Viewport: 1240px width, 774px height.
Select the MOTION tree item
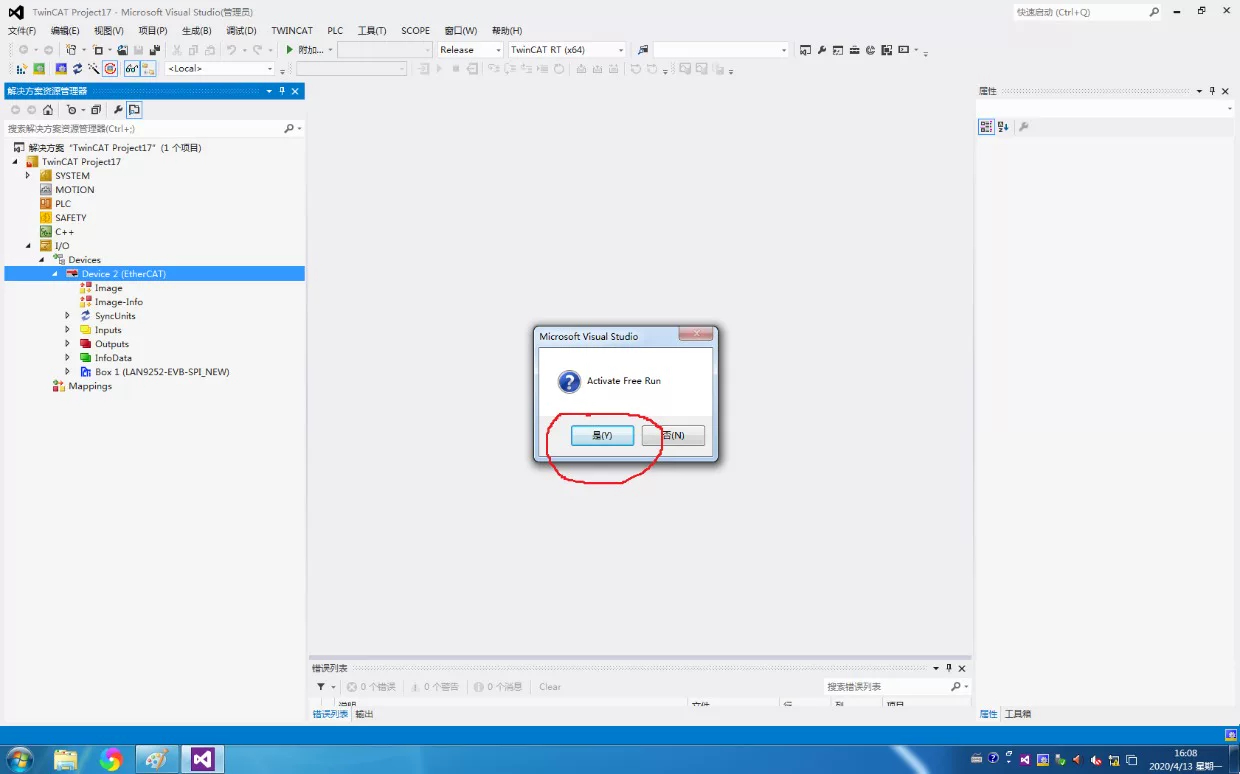[x=75, y=189]
